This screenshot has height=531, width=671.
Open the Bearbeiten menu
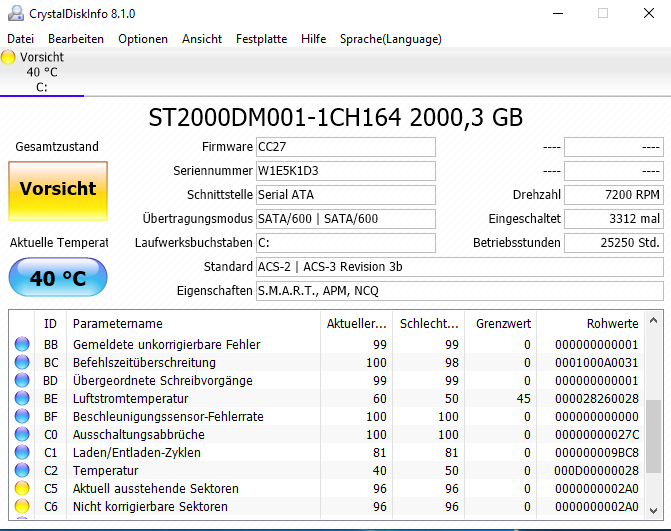tap(76, 39)
